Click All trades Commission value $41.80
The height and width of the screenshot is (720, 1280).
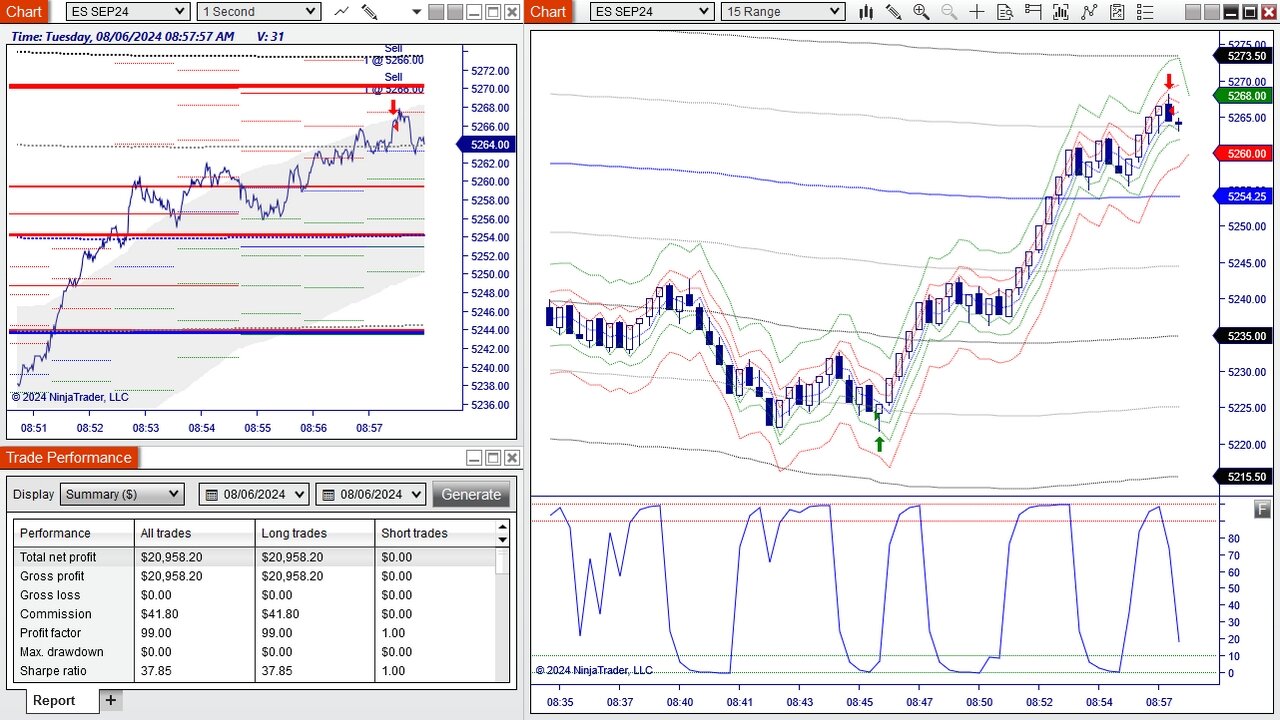[160, 614]
